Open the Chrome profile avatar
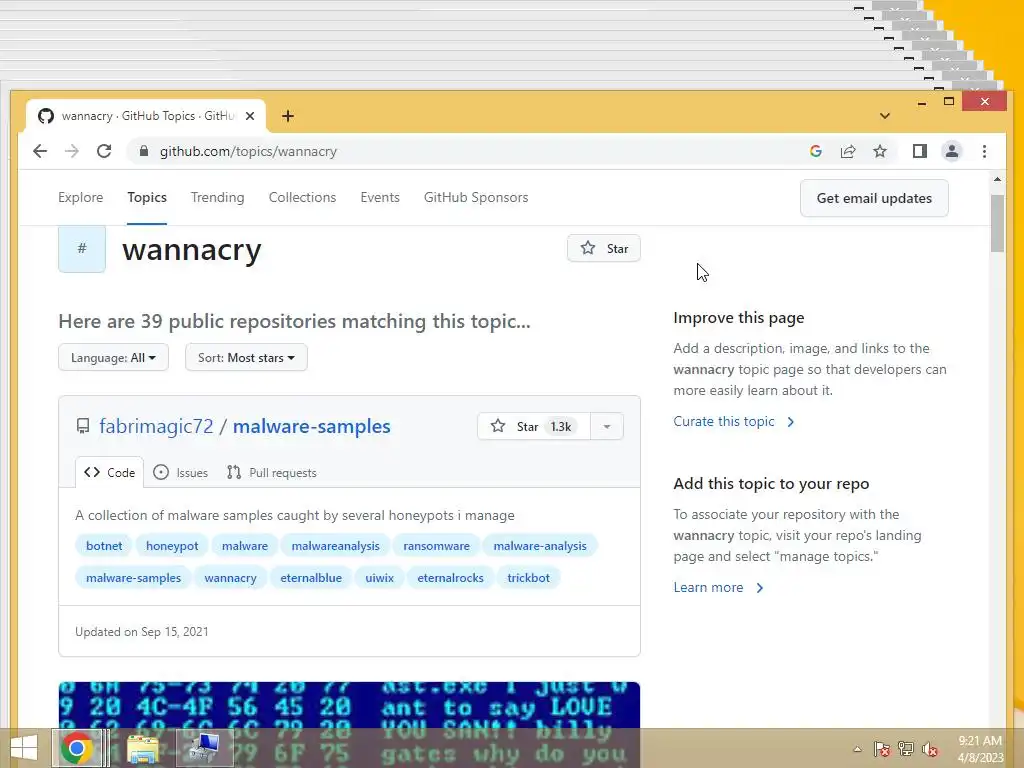 click(x=952, y=152)
